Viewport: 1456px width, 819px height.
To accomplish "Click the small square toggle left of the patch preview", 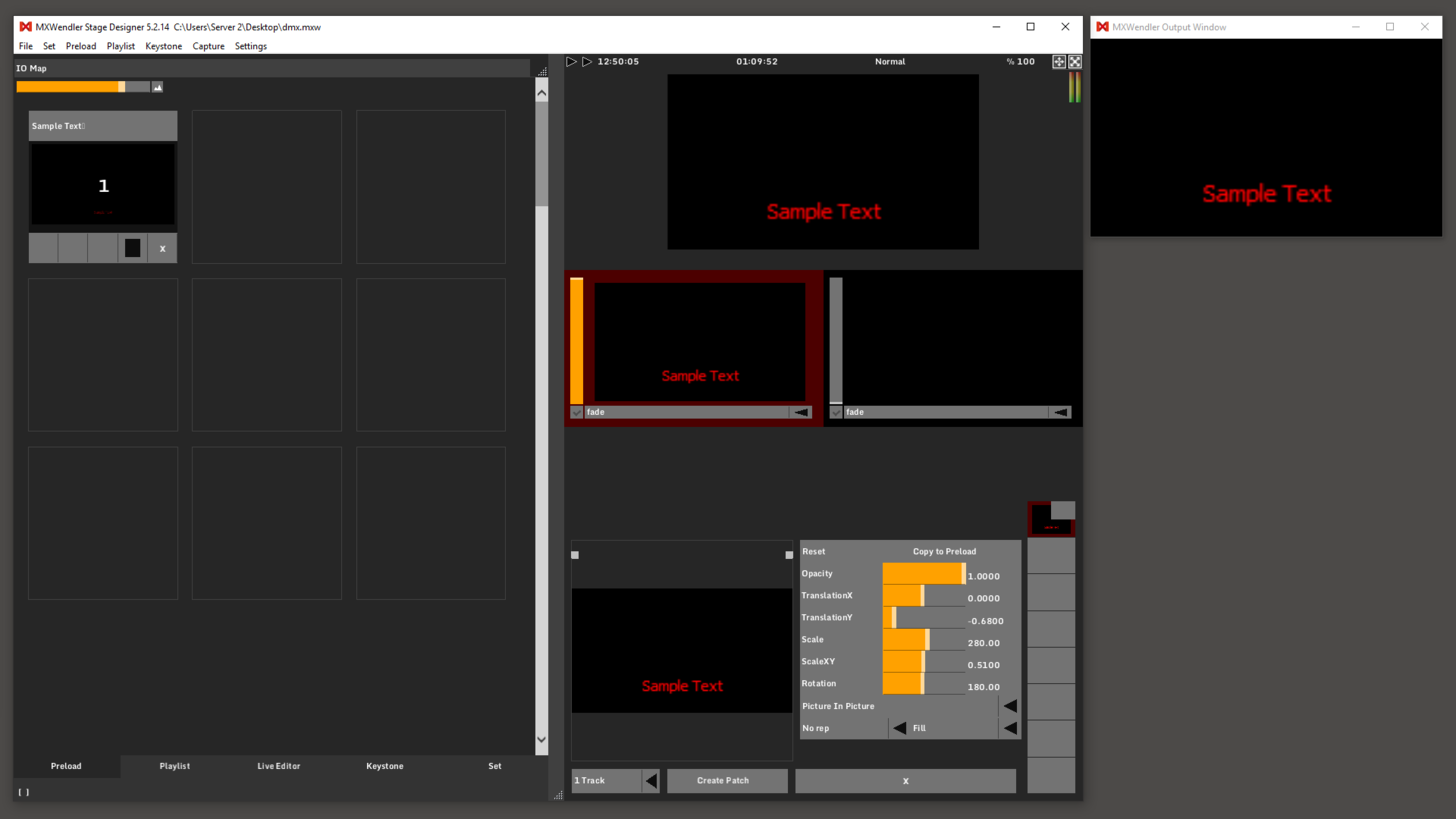I will pyautogui.click(x=574, y=554).
